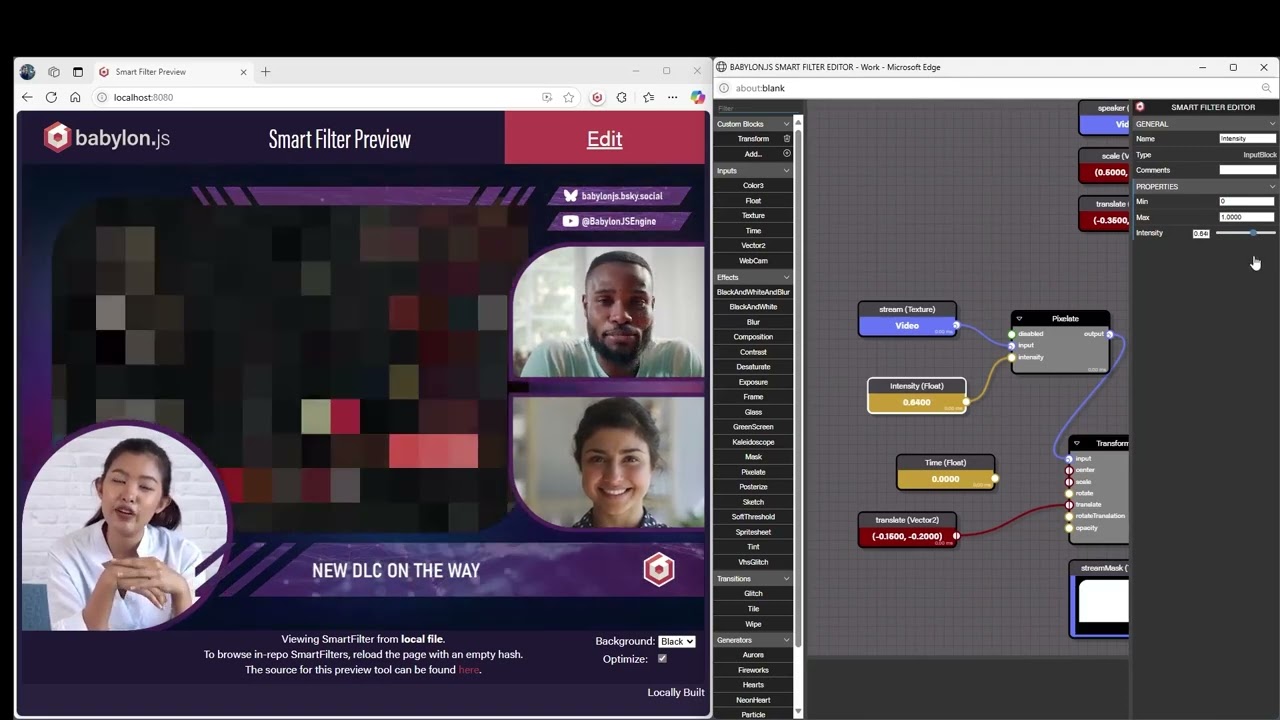Select the stream (Texture) node header
1280x720 pixels.
point(907,309)
